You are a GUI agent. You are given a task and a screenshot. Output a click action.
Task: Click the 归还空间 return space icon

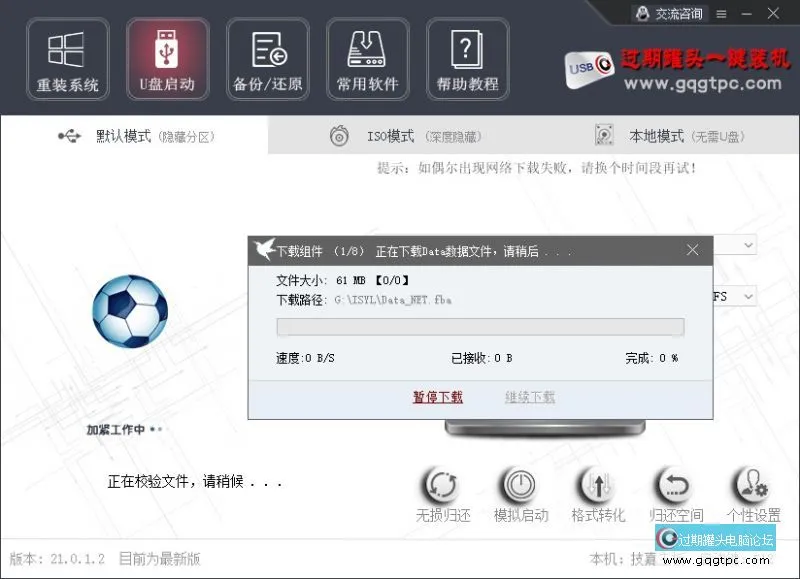(x=675, y=487)
